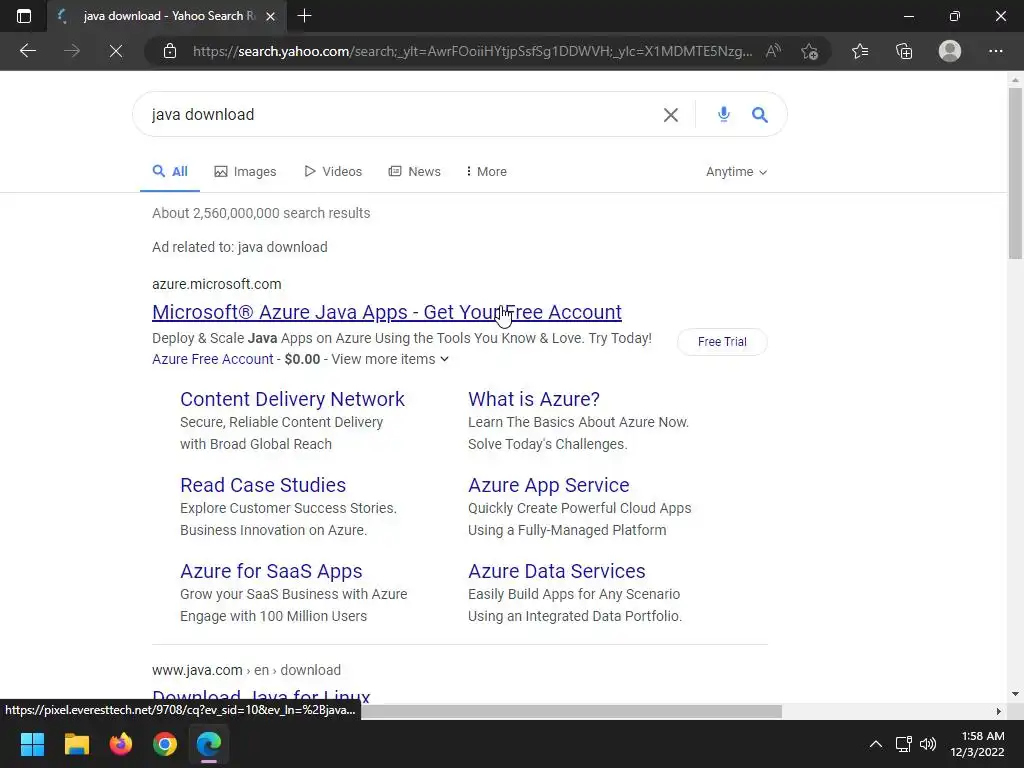Image resolution: width=1024 pixels, height=768 pixels.
Task: Clear the search box text
Action: (x=671, y=115)
